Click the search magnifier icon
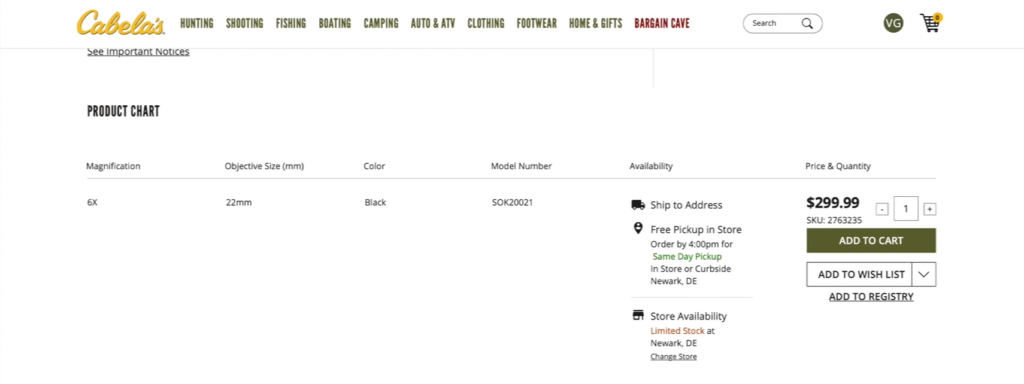Viewport: 1024px width, 384px height. (807, 24)
